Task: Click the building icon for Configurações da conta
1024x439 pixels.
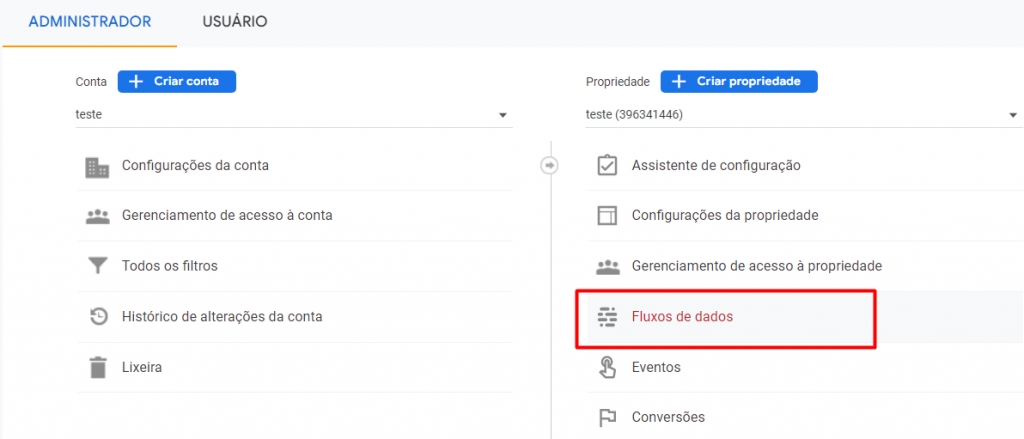Action: click(97, 166)
